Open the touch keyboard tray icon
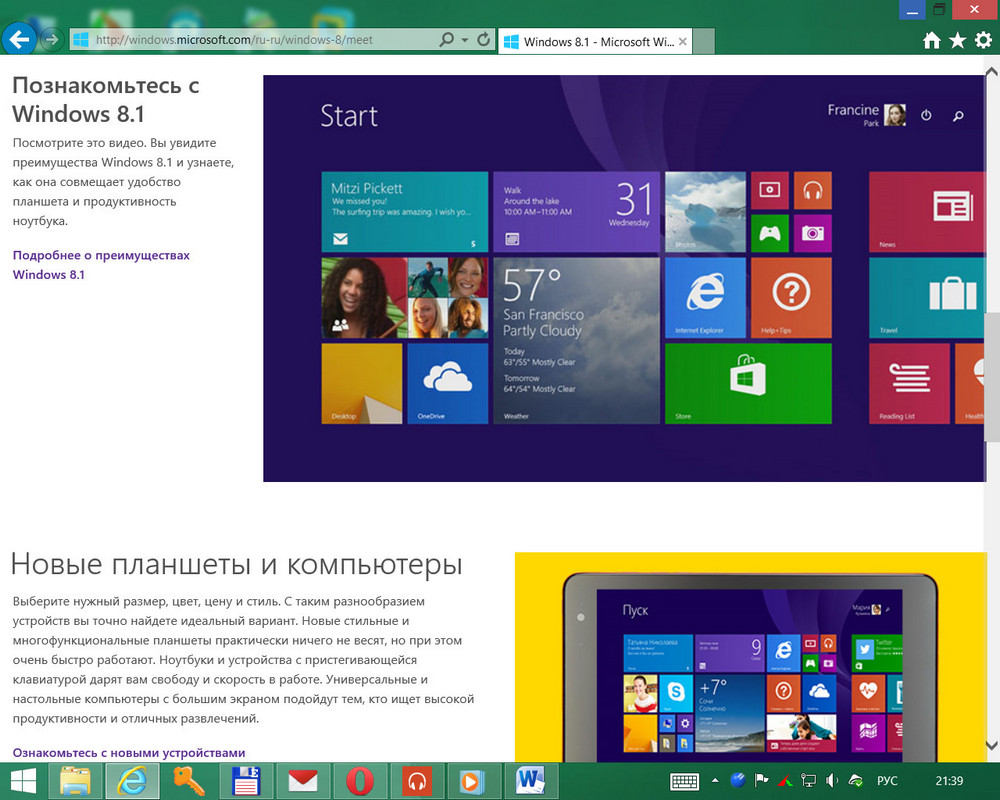This screenshot has width=1000, height=800. (x=684, y=781)
